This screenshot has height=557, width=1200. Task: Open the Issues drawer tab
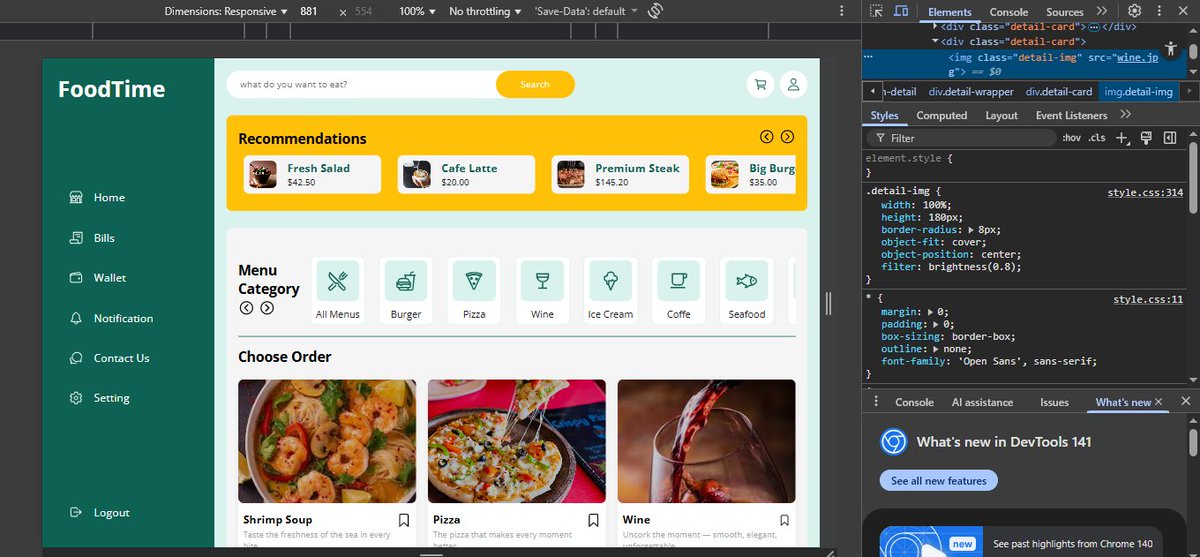1054,402
